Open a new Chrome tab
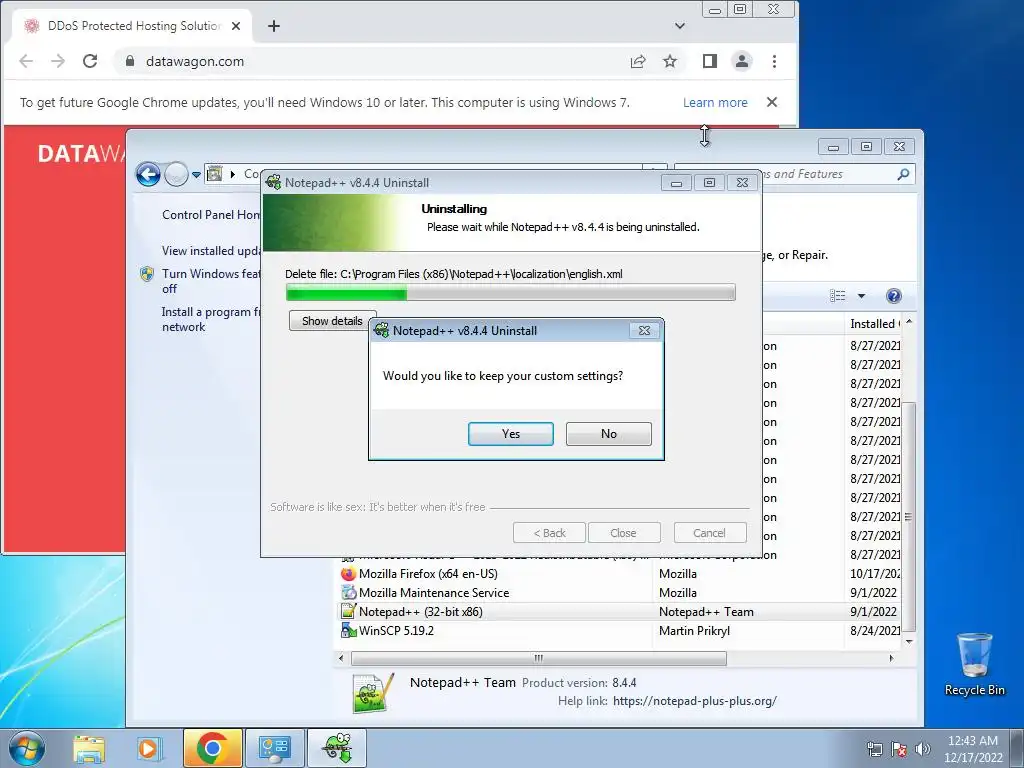The image size is (1024, 768). tap(274, 26)
